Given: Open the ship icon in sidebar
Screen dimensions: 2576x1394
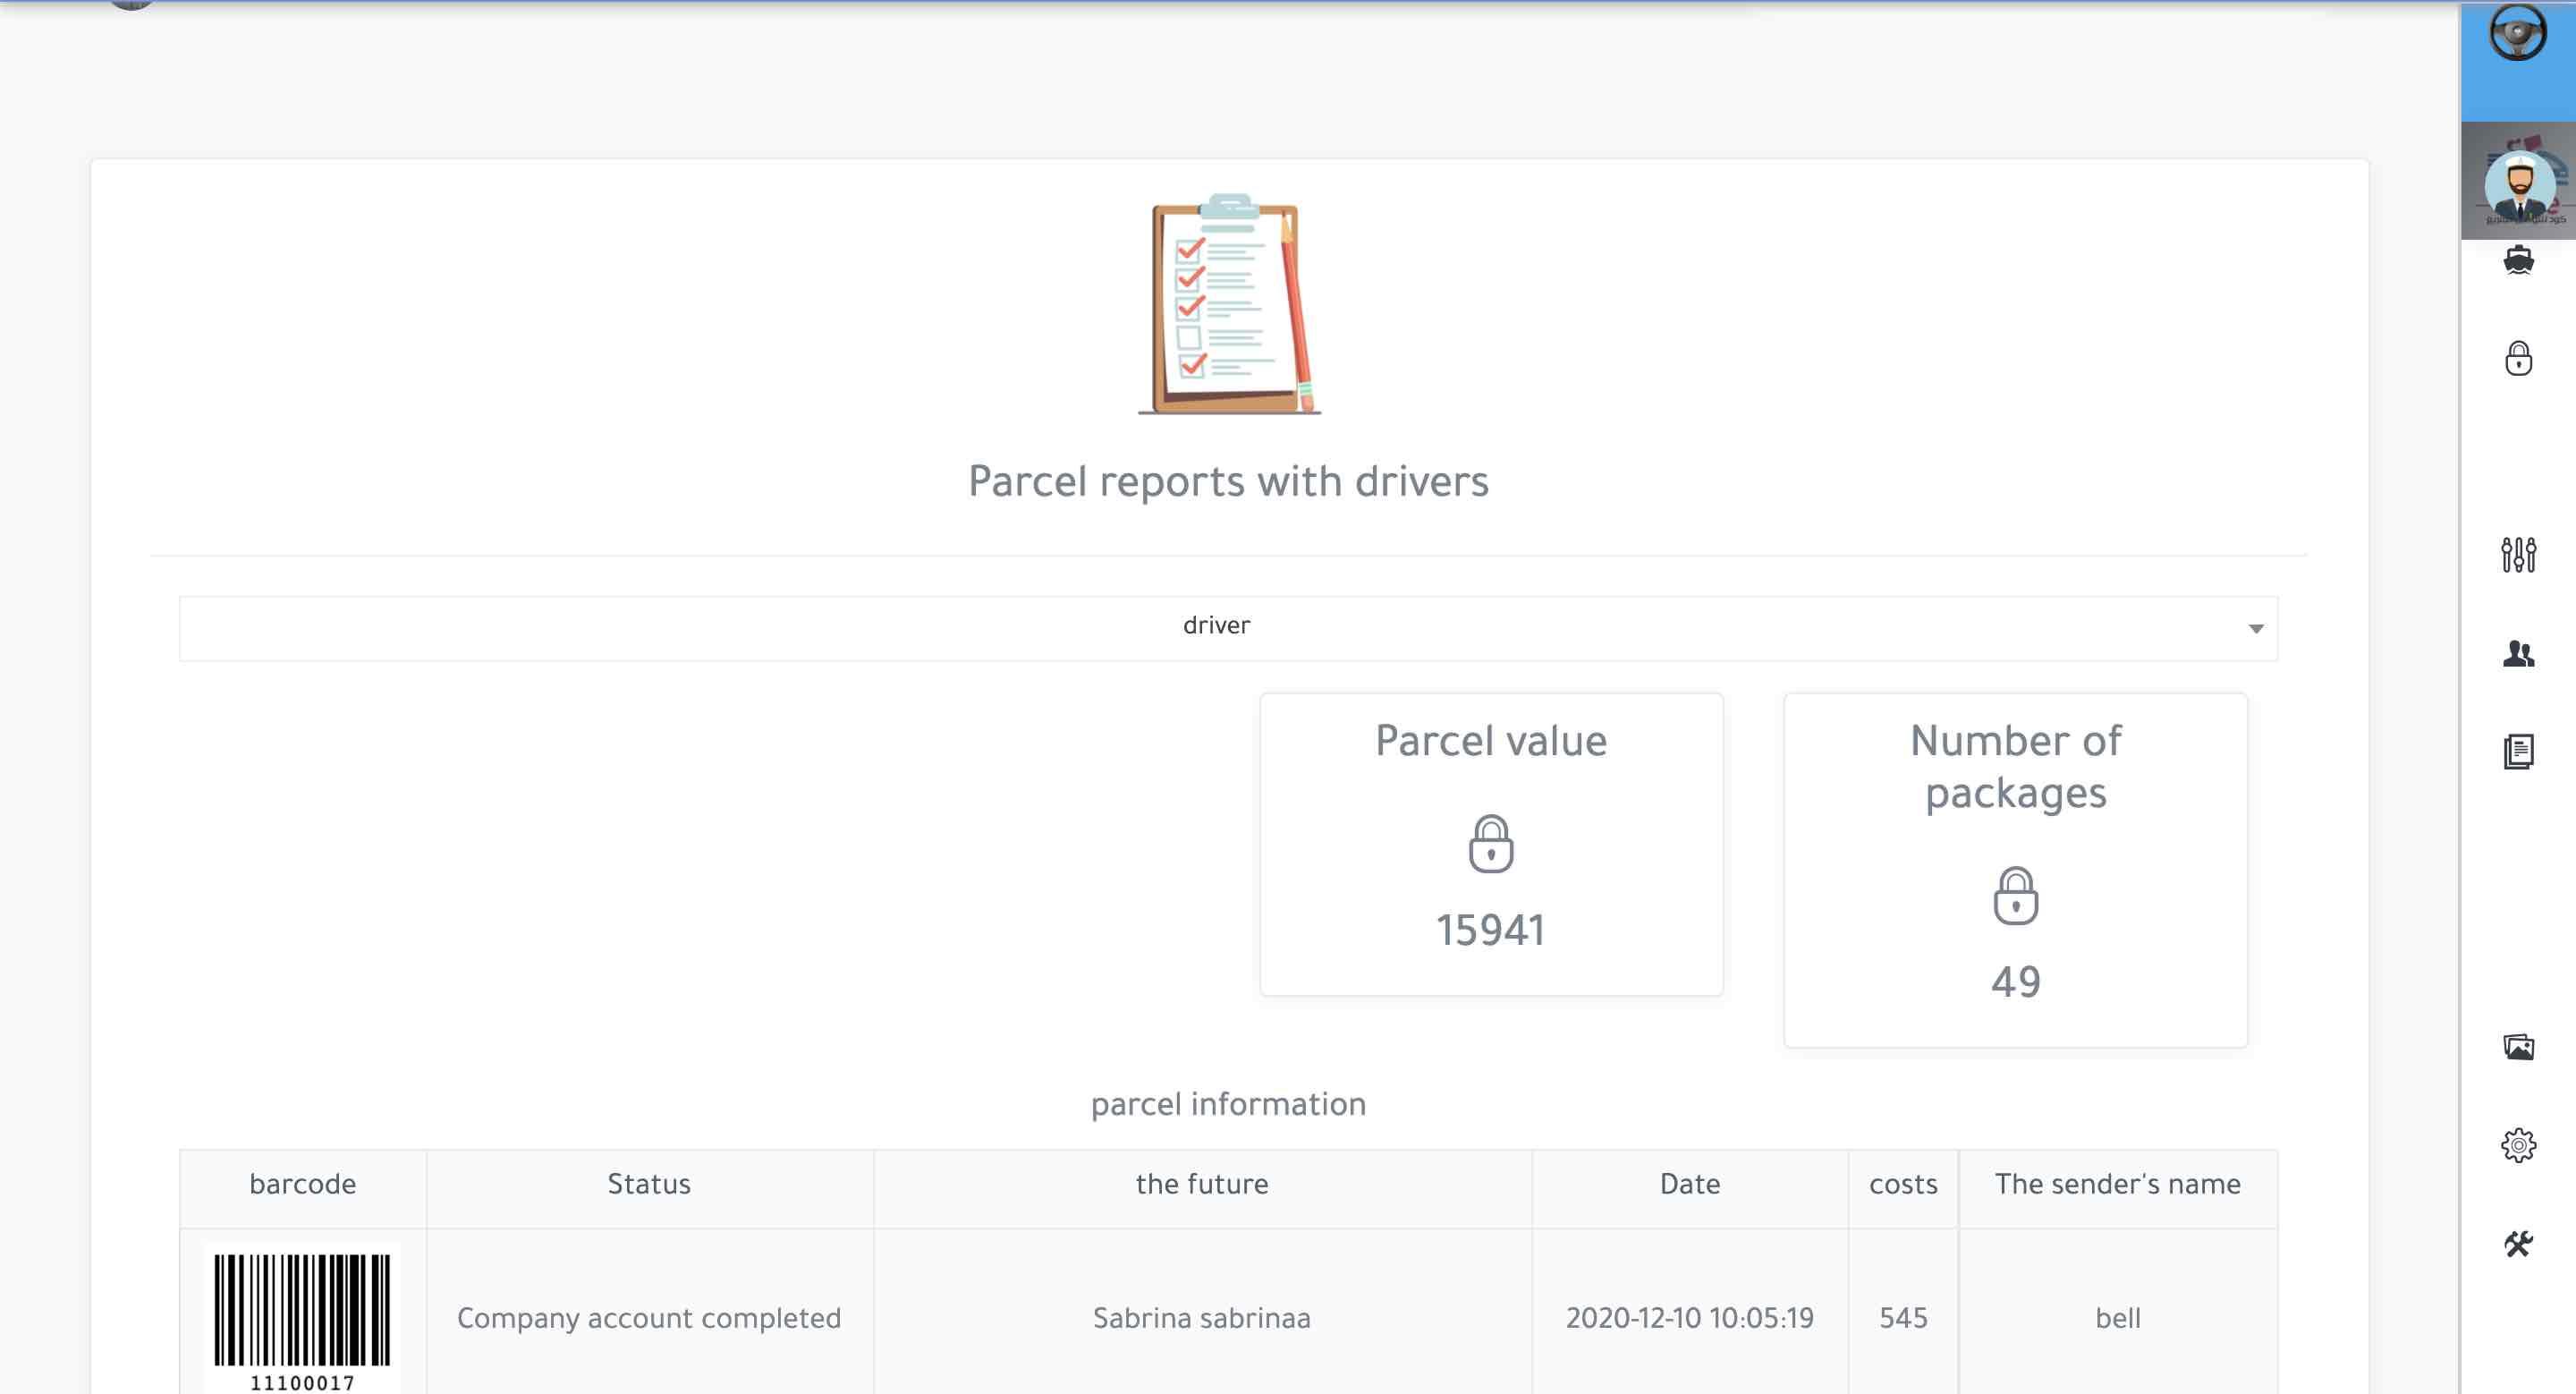Looking at the screenshot, I should coord(2518,260).
